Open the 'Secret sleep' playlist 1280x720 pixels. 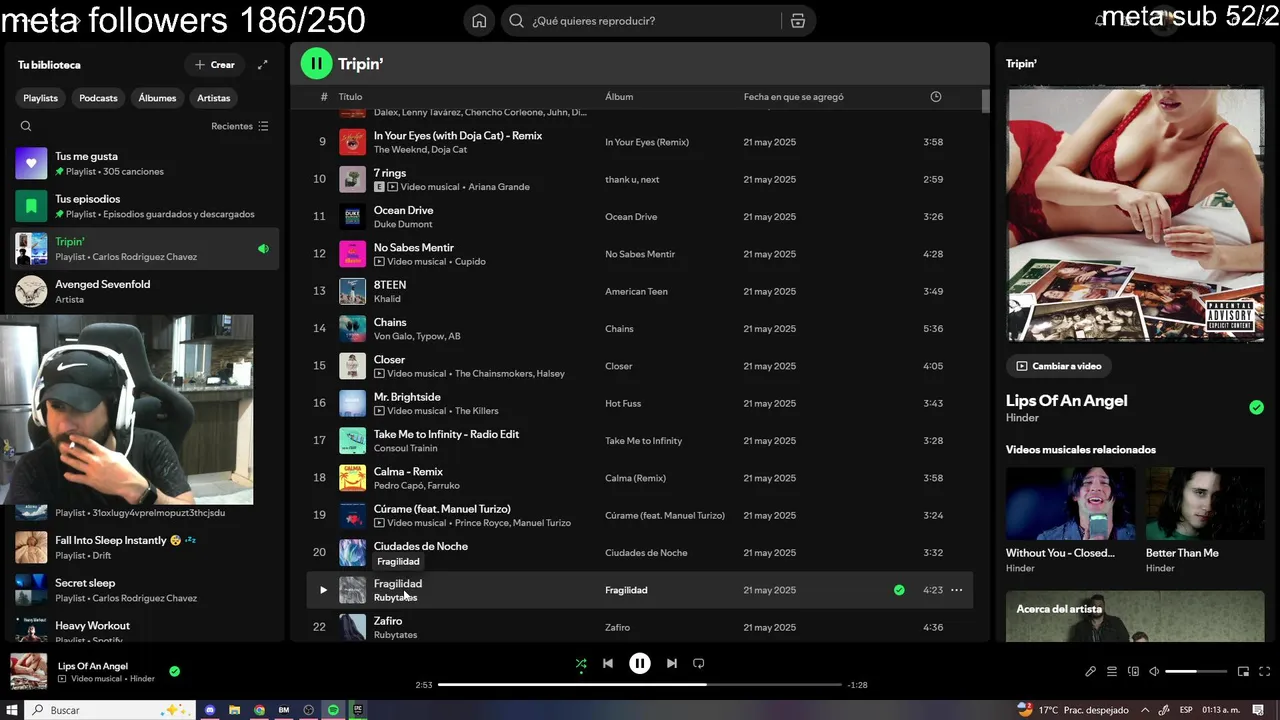(x=146, y=590)
